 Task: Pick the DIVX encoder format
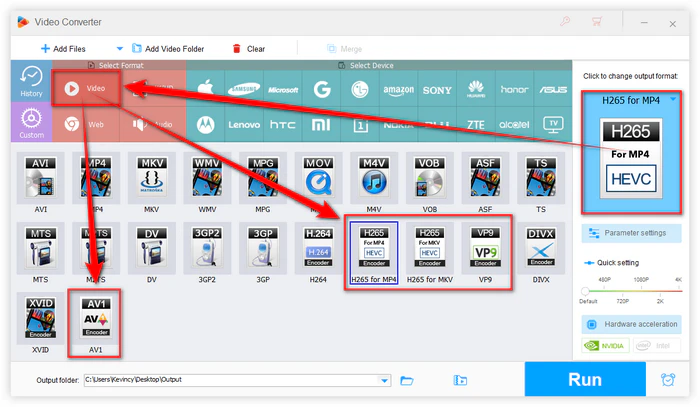541,248
